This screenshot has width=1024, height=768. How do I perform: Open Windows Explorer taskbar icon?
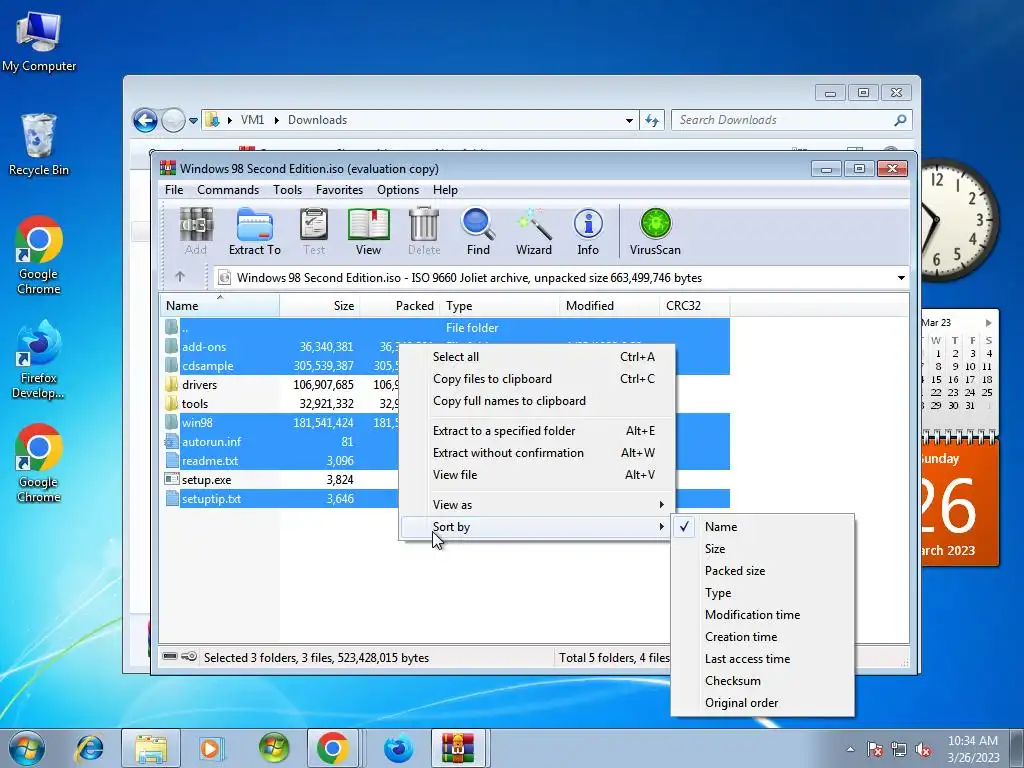[151, 748]
